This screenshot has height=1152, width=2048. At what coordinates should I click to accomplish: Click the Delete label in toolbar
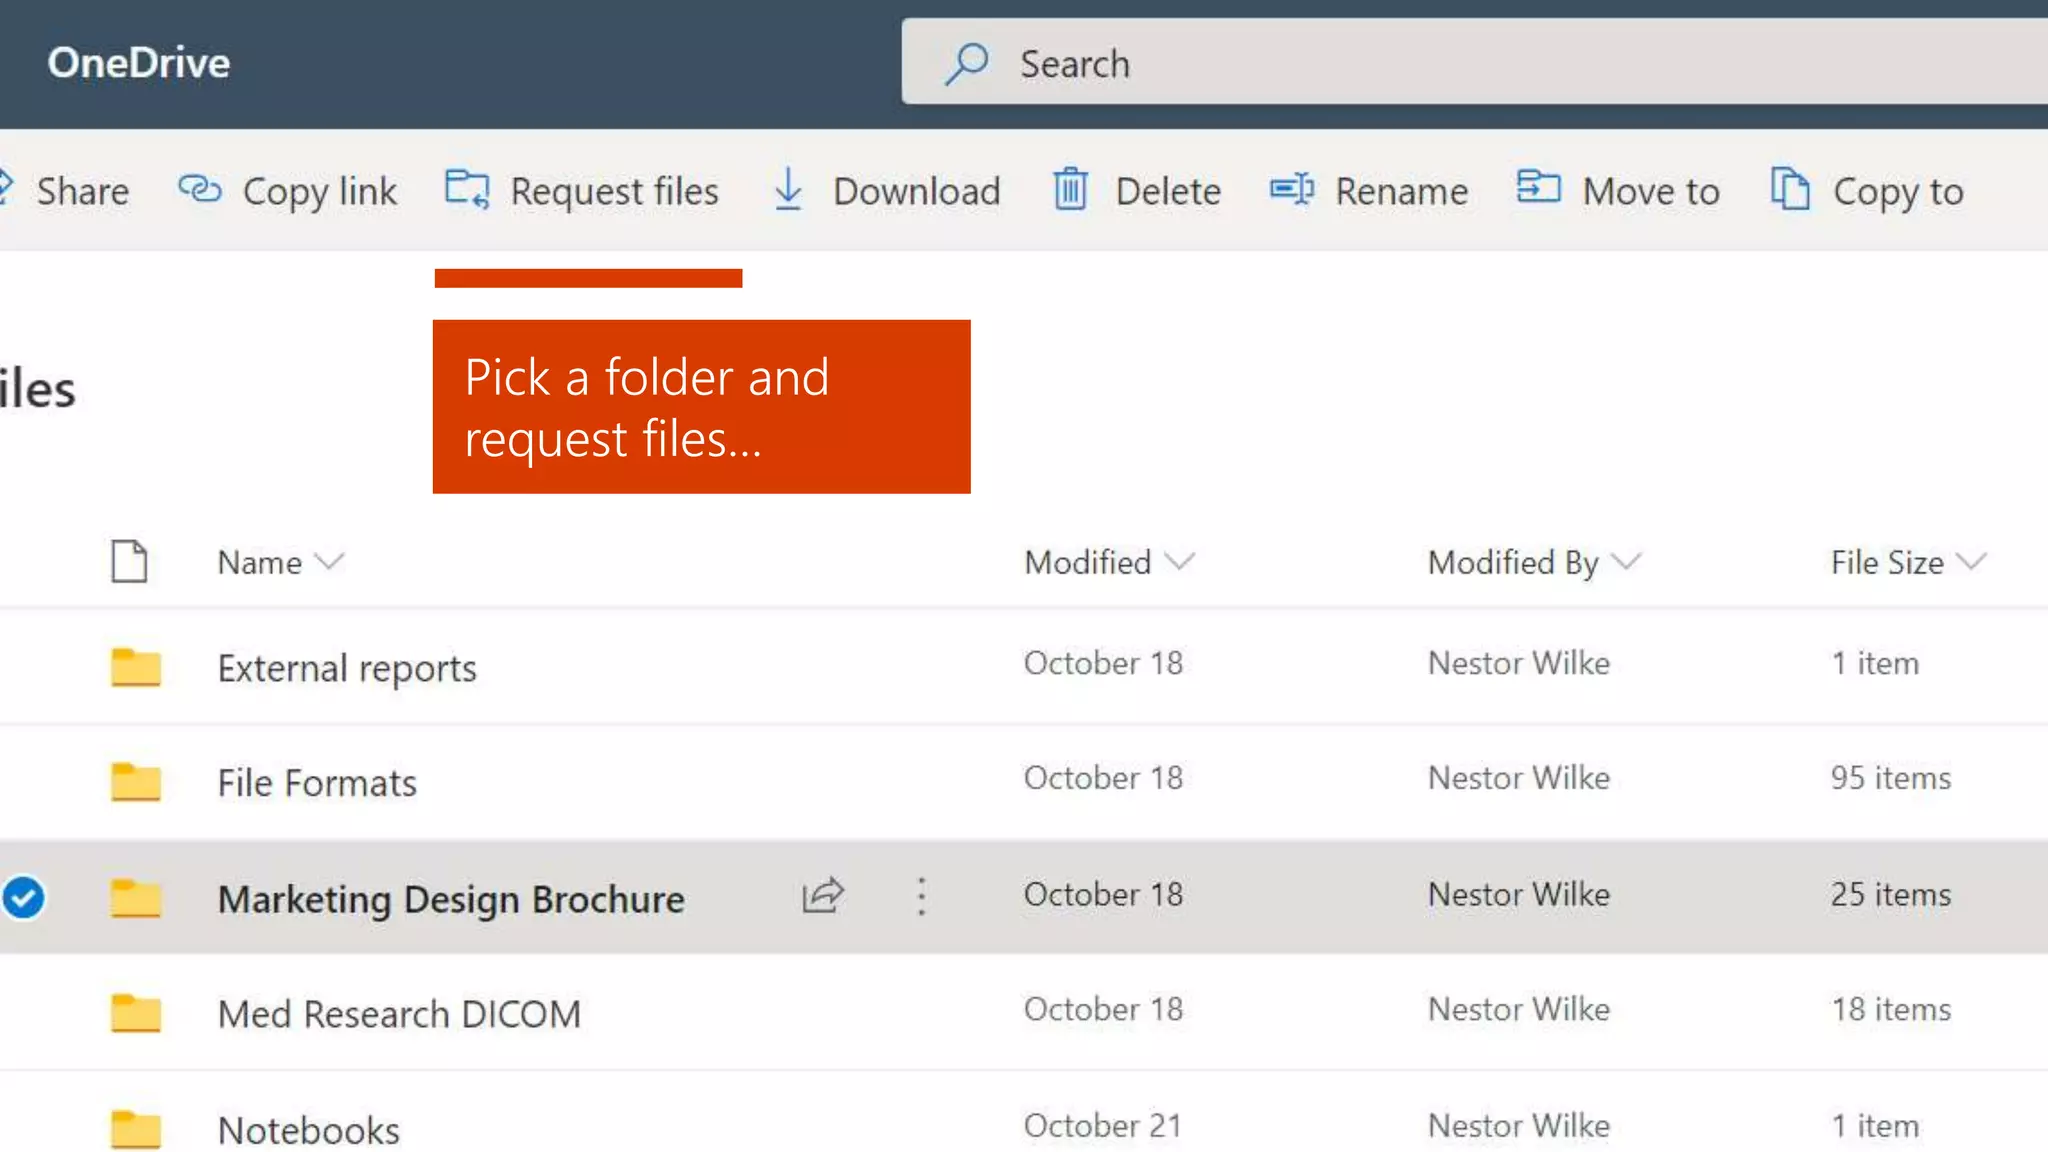pos(1168,190)
